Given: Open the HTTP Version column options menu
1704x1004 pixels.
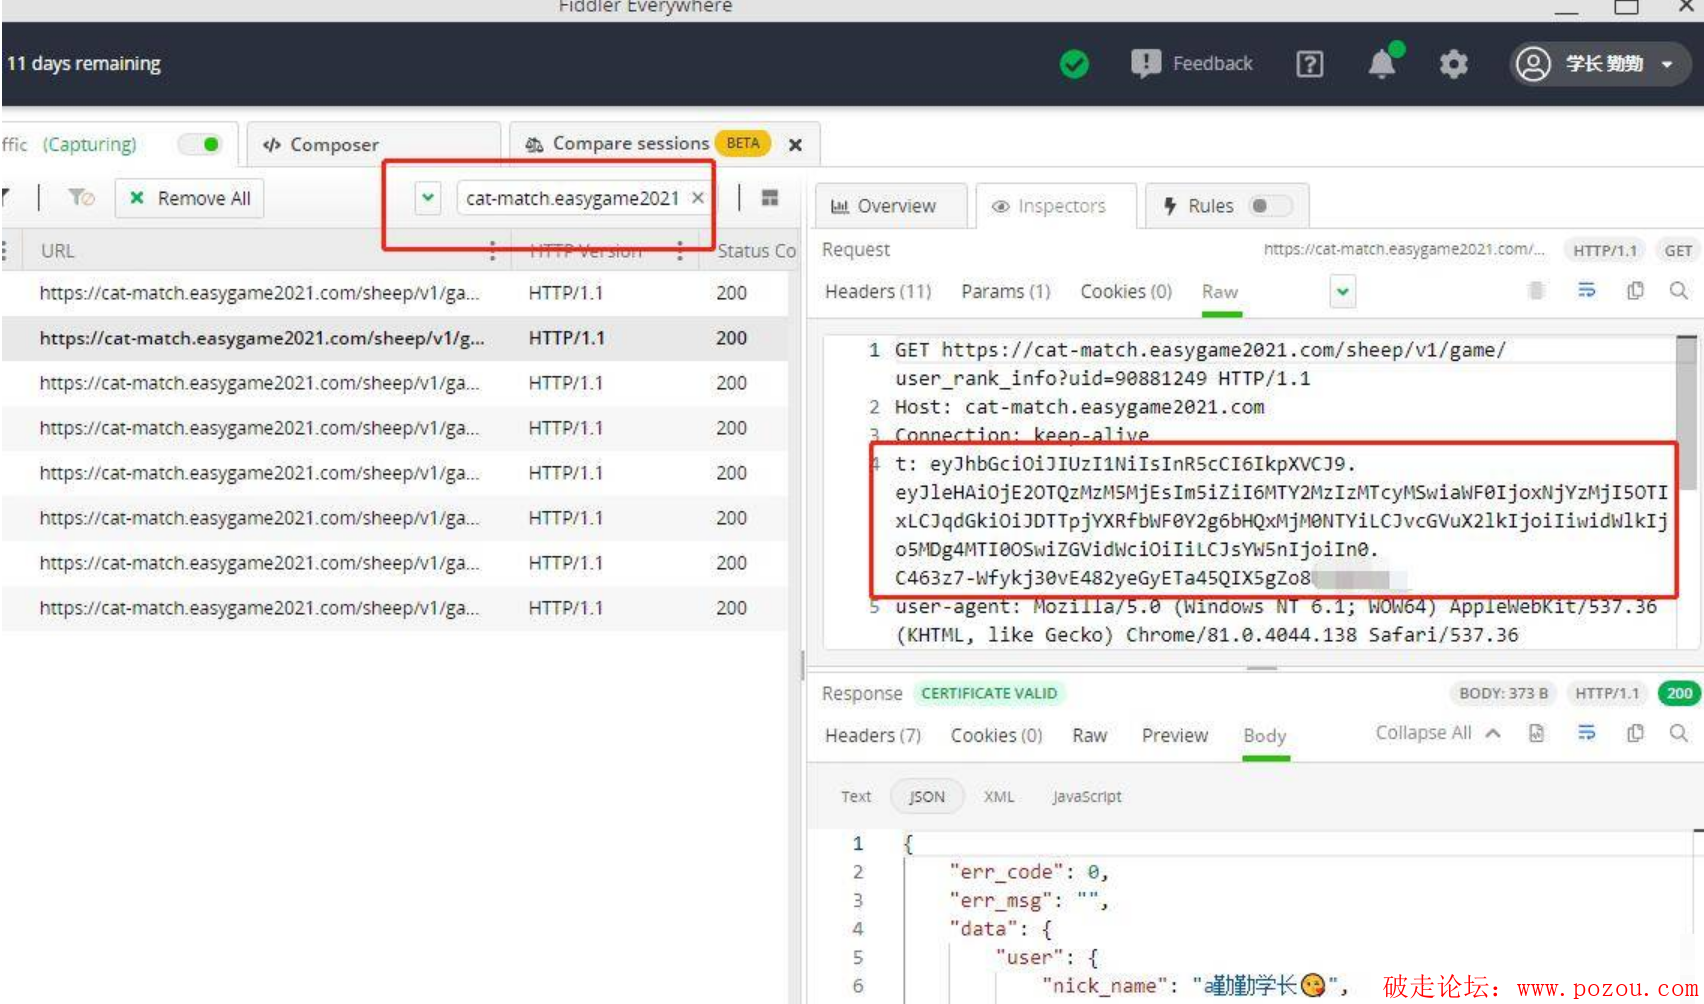Looking at the screenshot, I should (x=680, y=251).
